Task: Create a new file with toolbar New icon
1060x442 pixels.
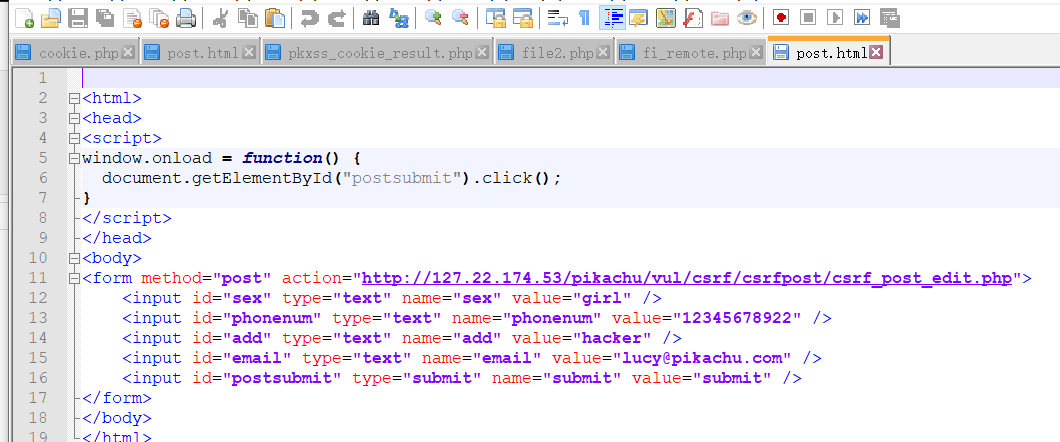Action: click(24, 18)
